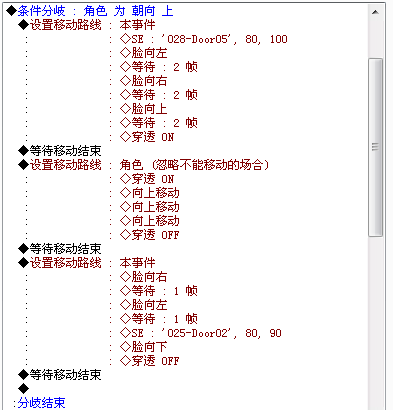The image size is (393, 410).
Task: Click the vertical scrollbar thumb
Action: 375,147
